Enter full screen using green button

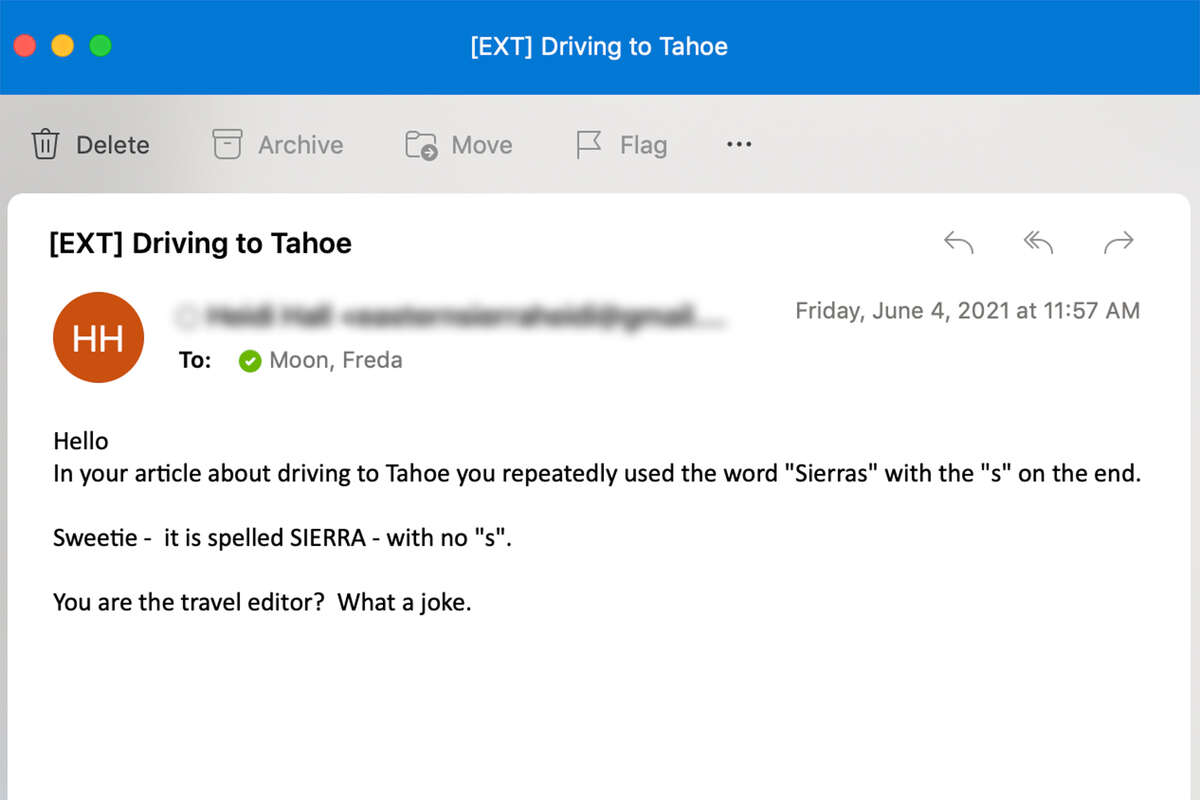pos(101,46)
